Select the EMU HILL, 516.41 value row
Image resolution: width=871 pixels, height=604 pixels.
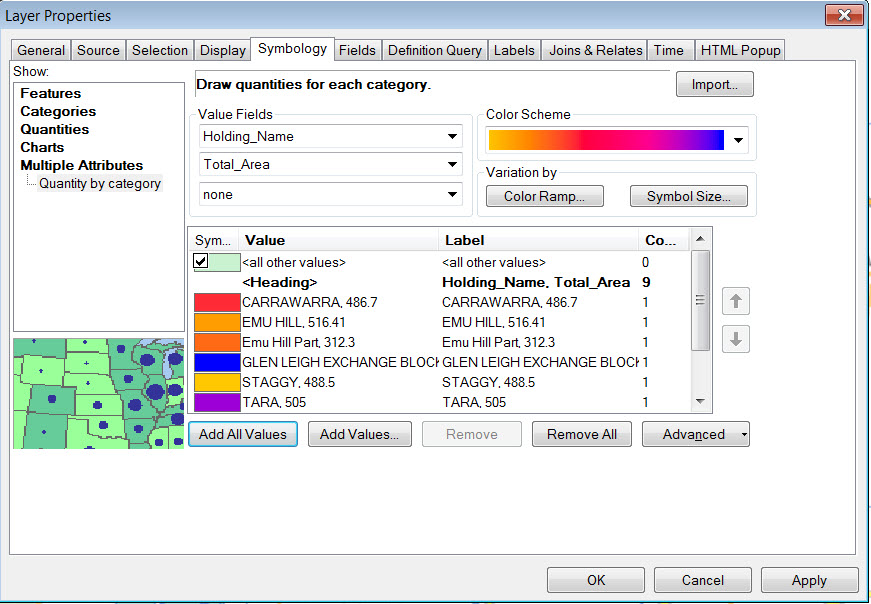click(x=294, y=322)
